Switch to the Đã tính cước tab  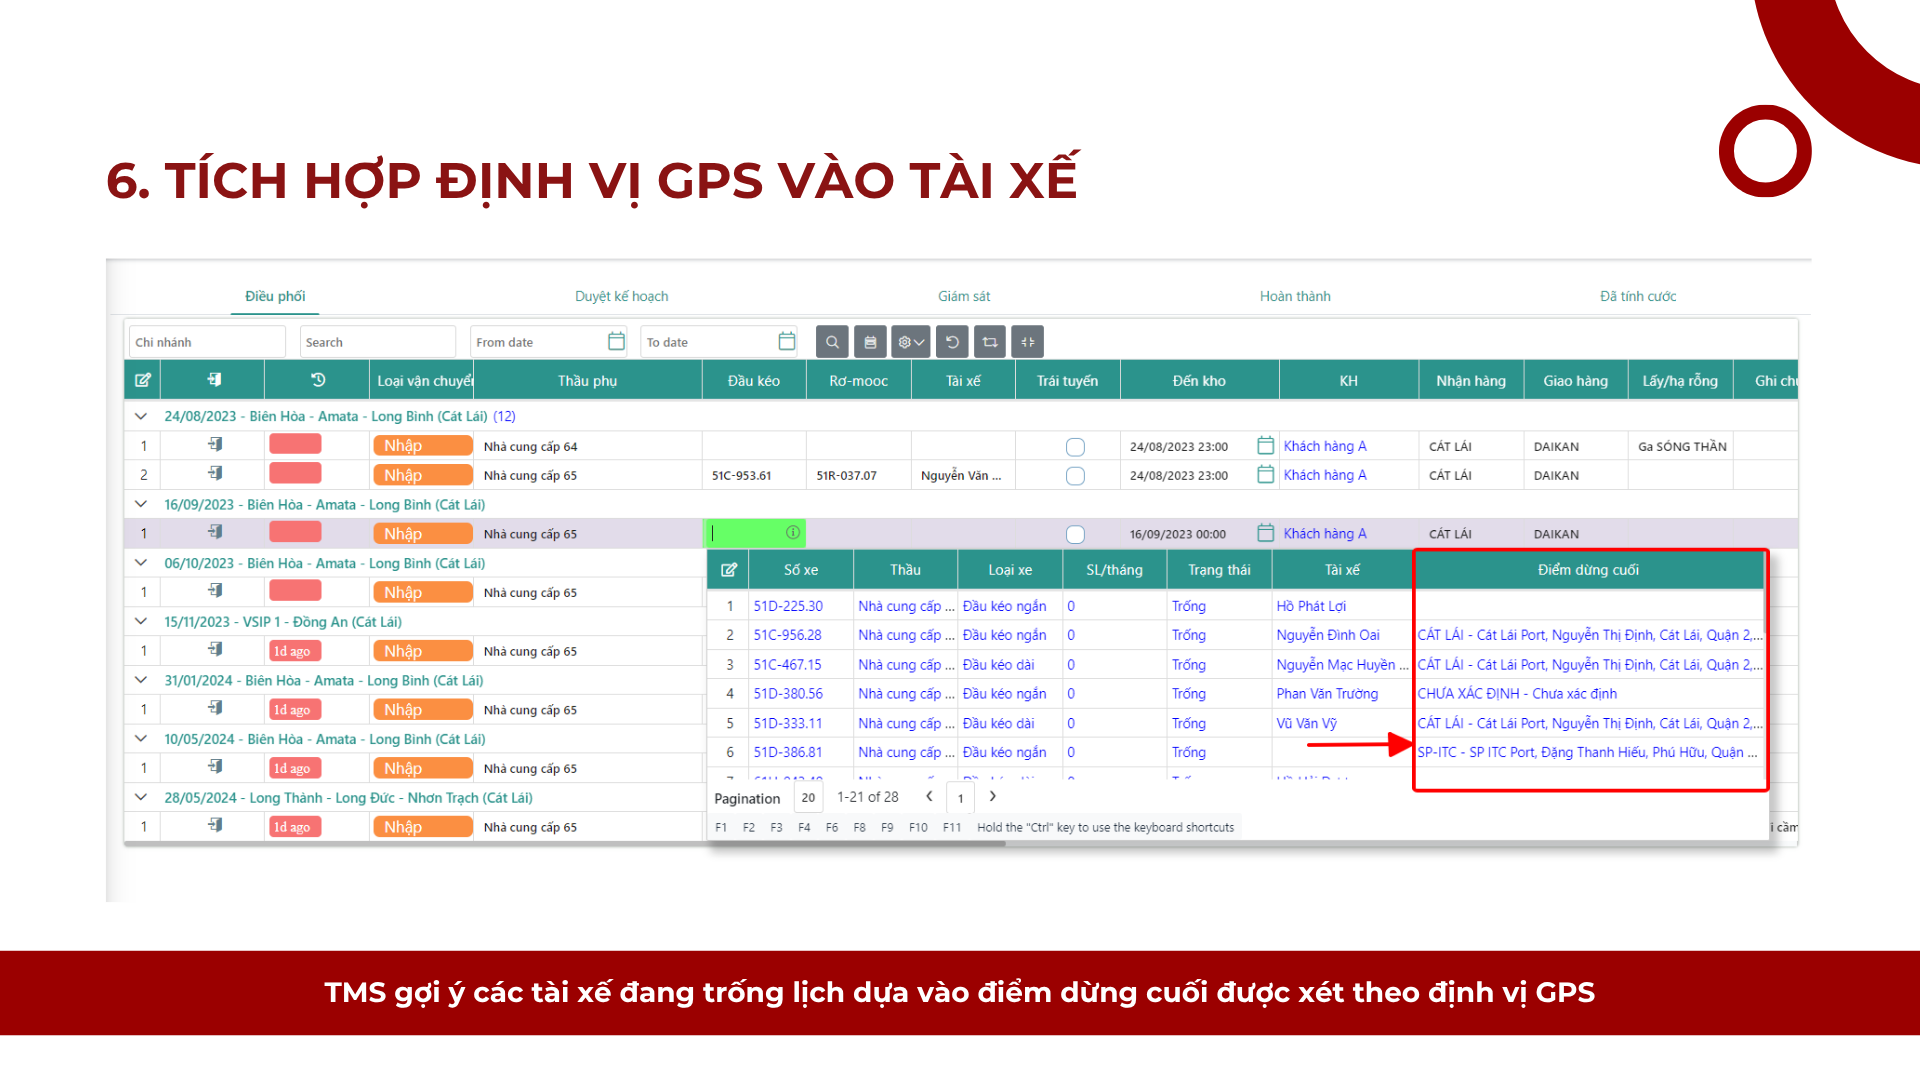pyautogui.click(x=1638, y=296)
